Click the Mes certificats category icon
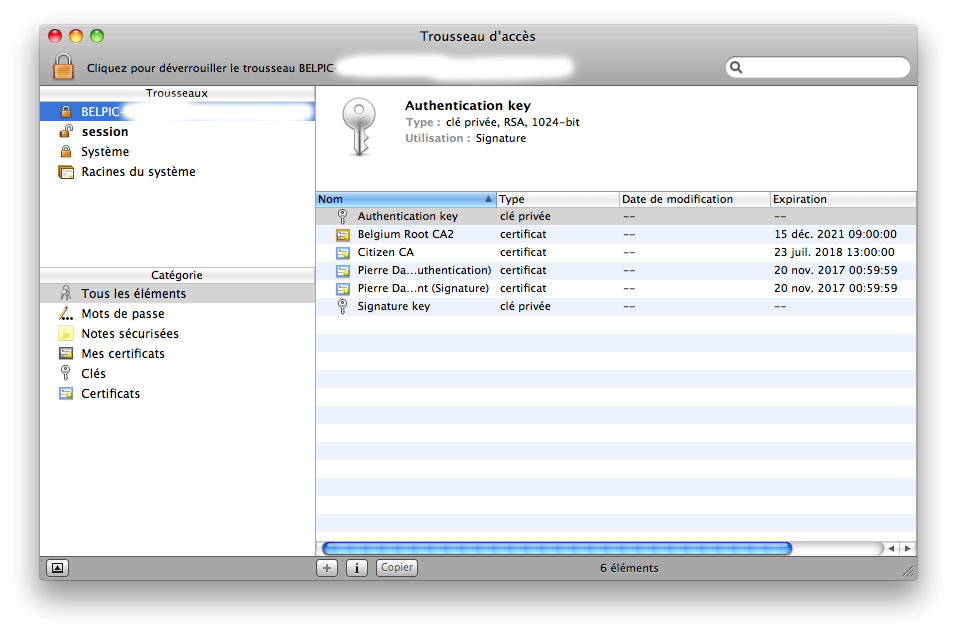The width and height of the screenshot is (957, 635). click(66, 354)
